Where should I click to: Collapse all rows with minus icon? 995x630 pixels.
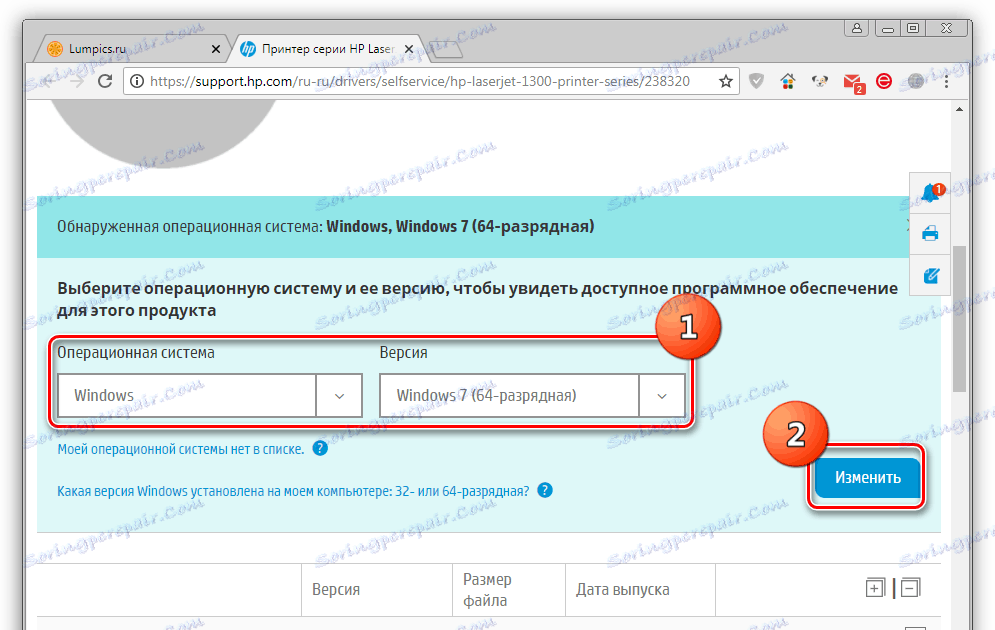(910, 588)
